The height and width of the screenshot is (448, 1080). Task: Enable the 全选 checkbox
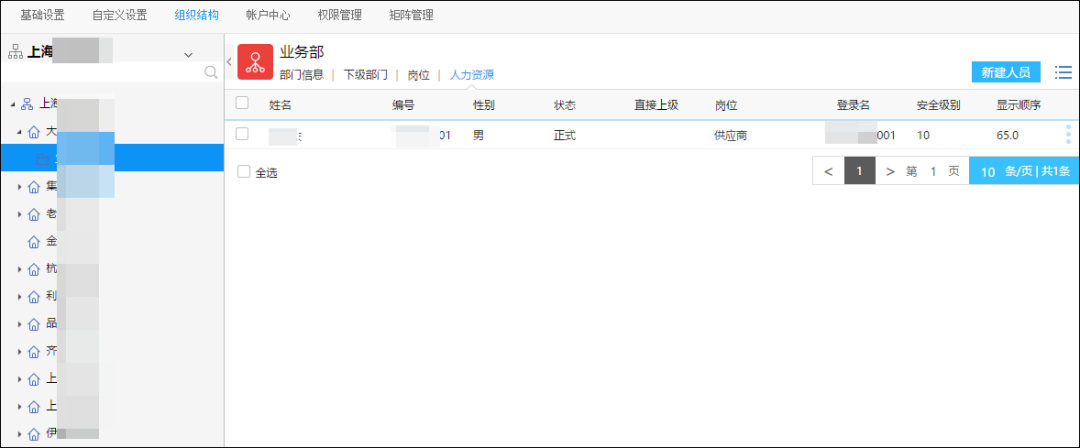tap(244, 172)
